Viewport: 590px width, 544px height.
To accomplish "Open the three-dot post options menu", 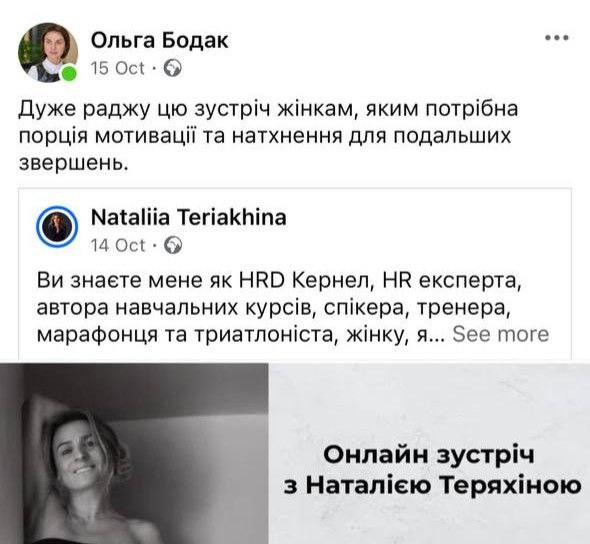I will pyautogui.click(x=557, y=38).
